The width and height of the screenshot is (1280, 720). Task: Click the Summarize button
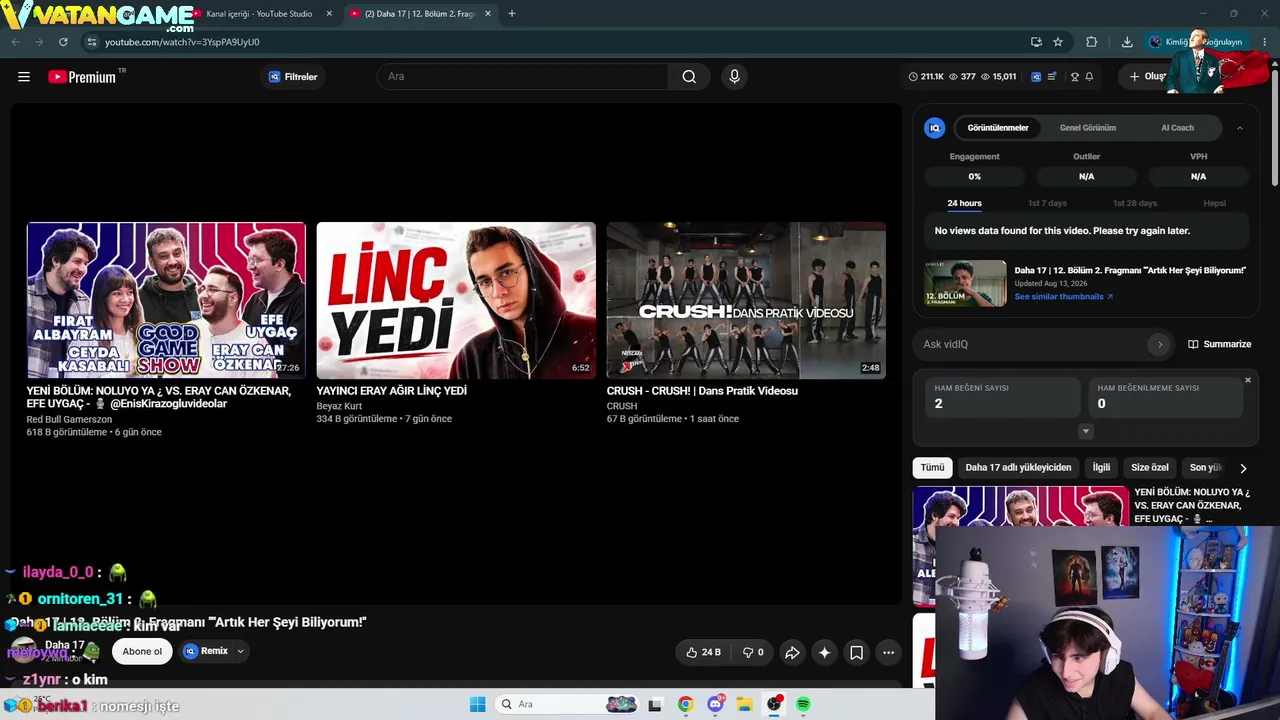click(1220, 344)
